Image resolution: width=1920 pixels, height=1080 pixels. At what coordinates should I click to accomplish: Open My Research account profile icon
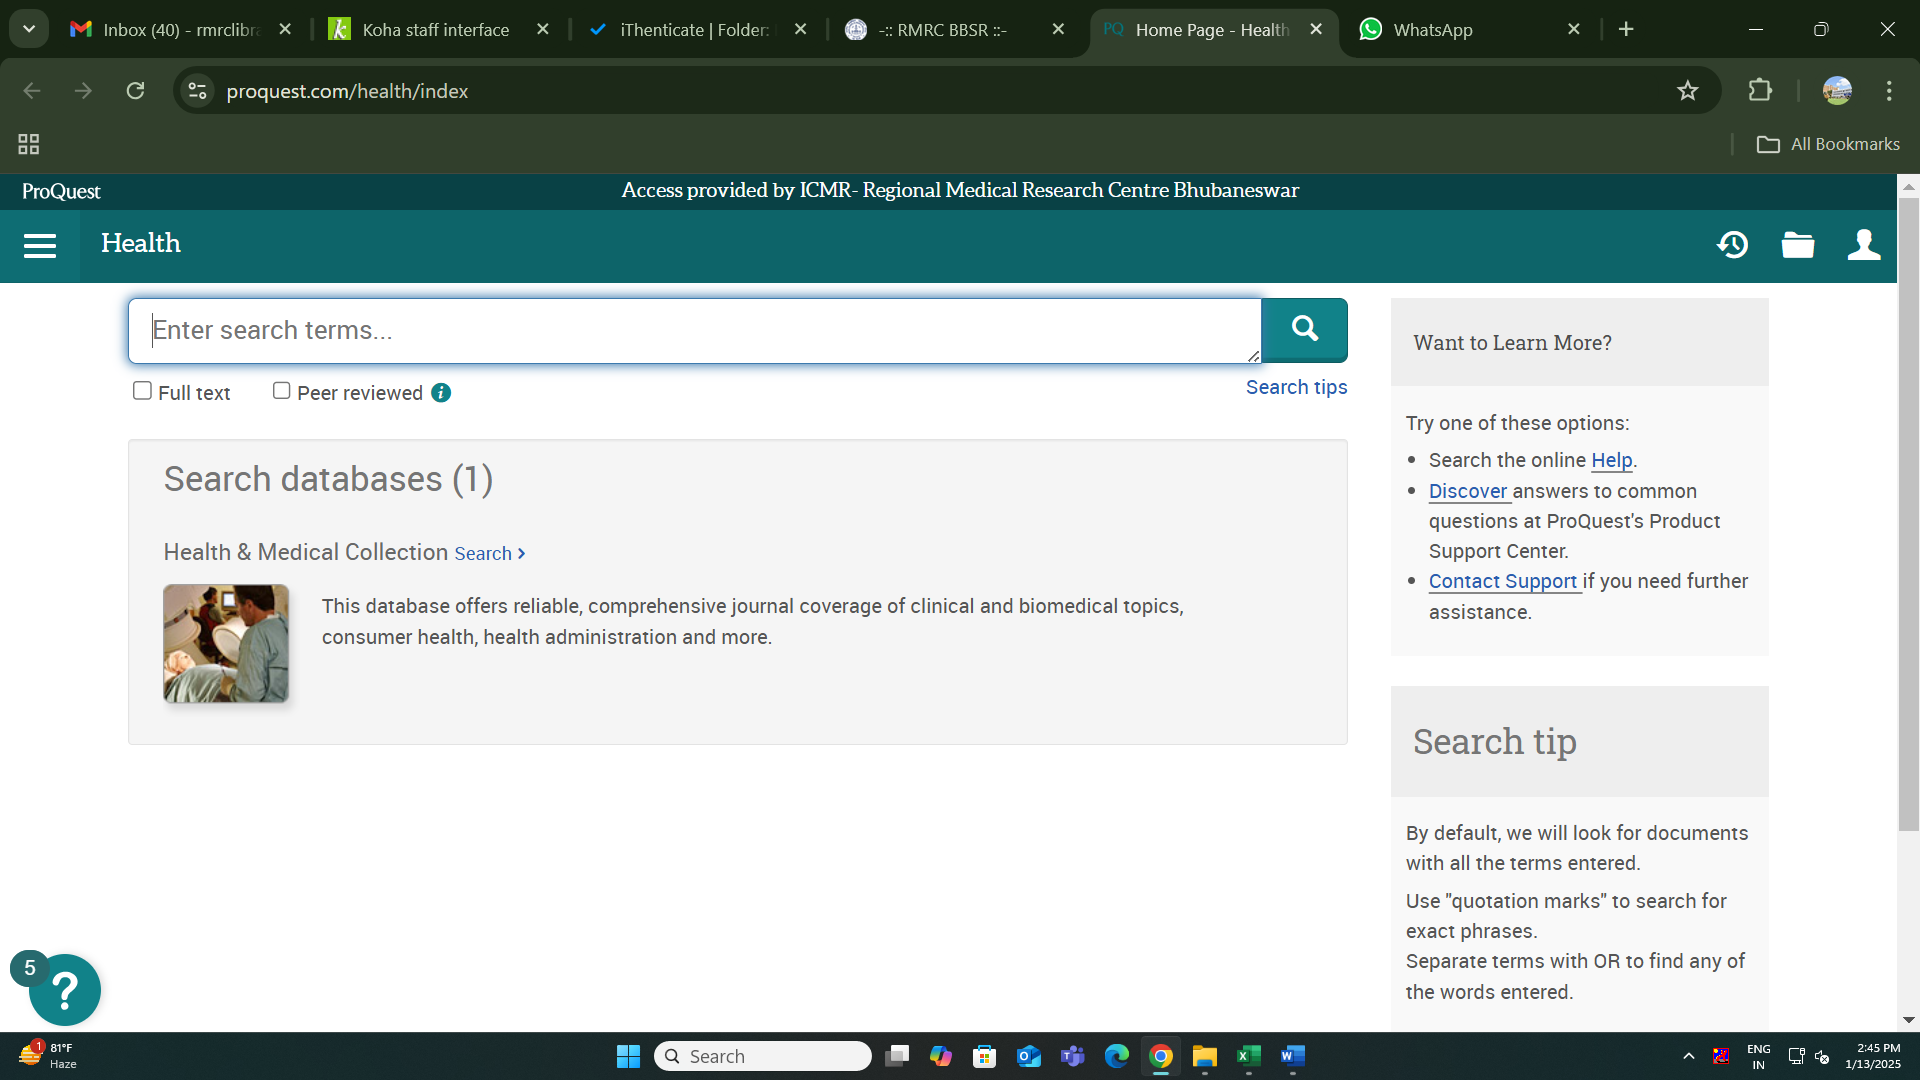coord(1864,245)
